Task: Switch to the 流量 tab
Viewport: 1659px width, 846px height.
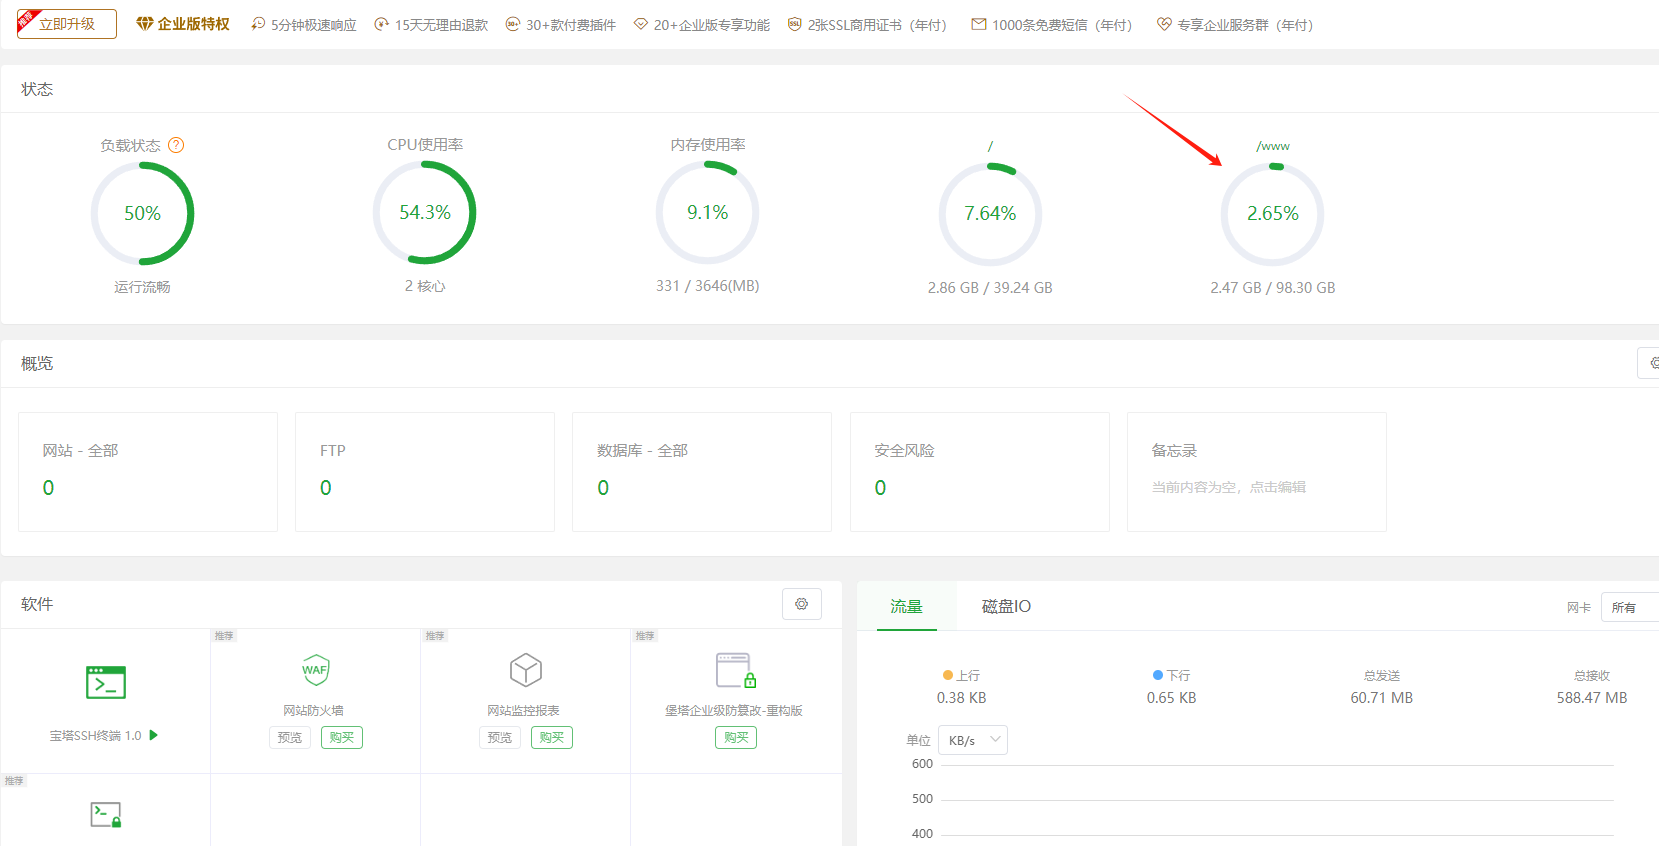Action: (907, 606)
